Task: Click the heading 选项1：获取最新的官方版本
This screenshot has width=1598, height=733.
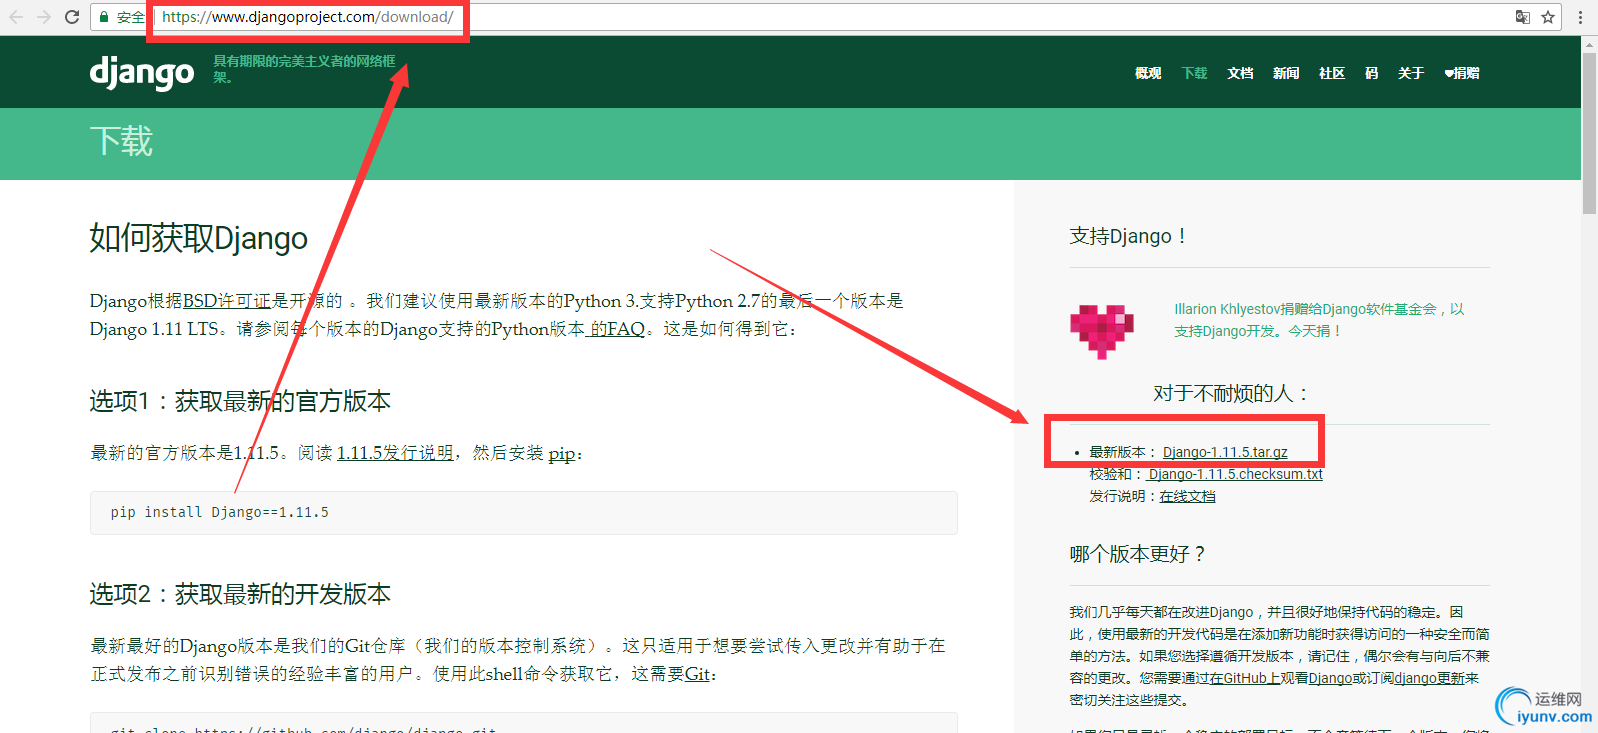Action: tap(240, 401)
